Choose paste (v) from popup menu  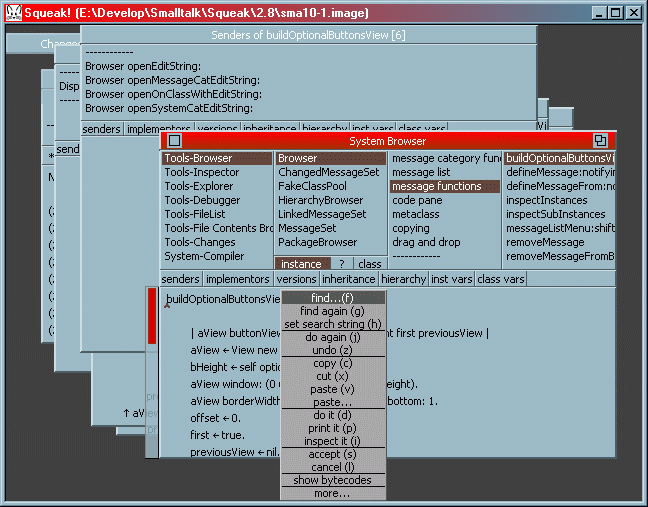[x=332, y=389]
